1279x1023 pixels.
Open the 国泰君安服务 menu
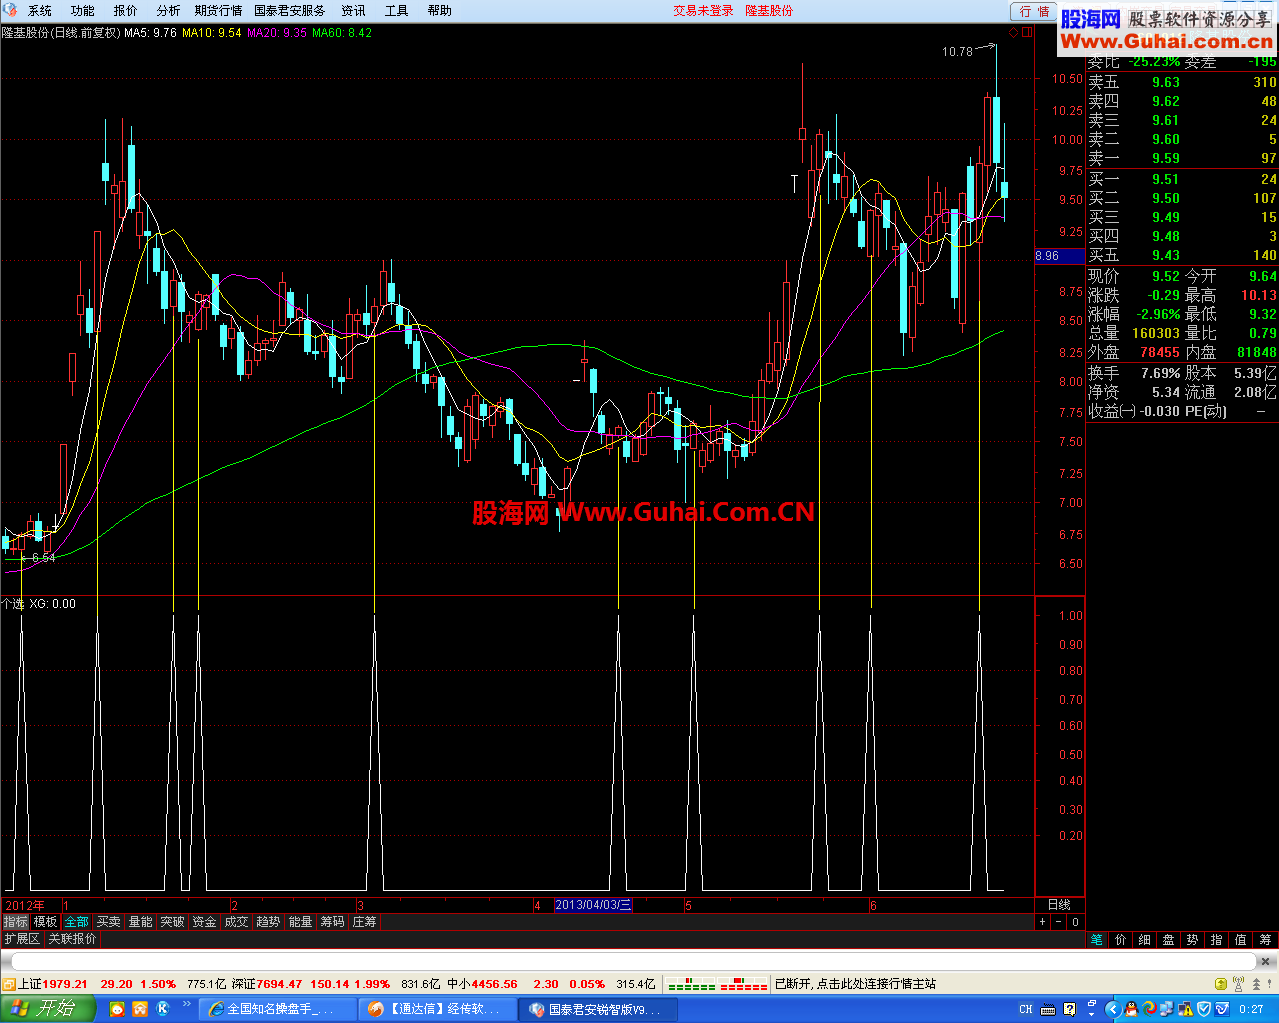click(290, 10)
